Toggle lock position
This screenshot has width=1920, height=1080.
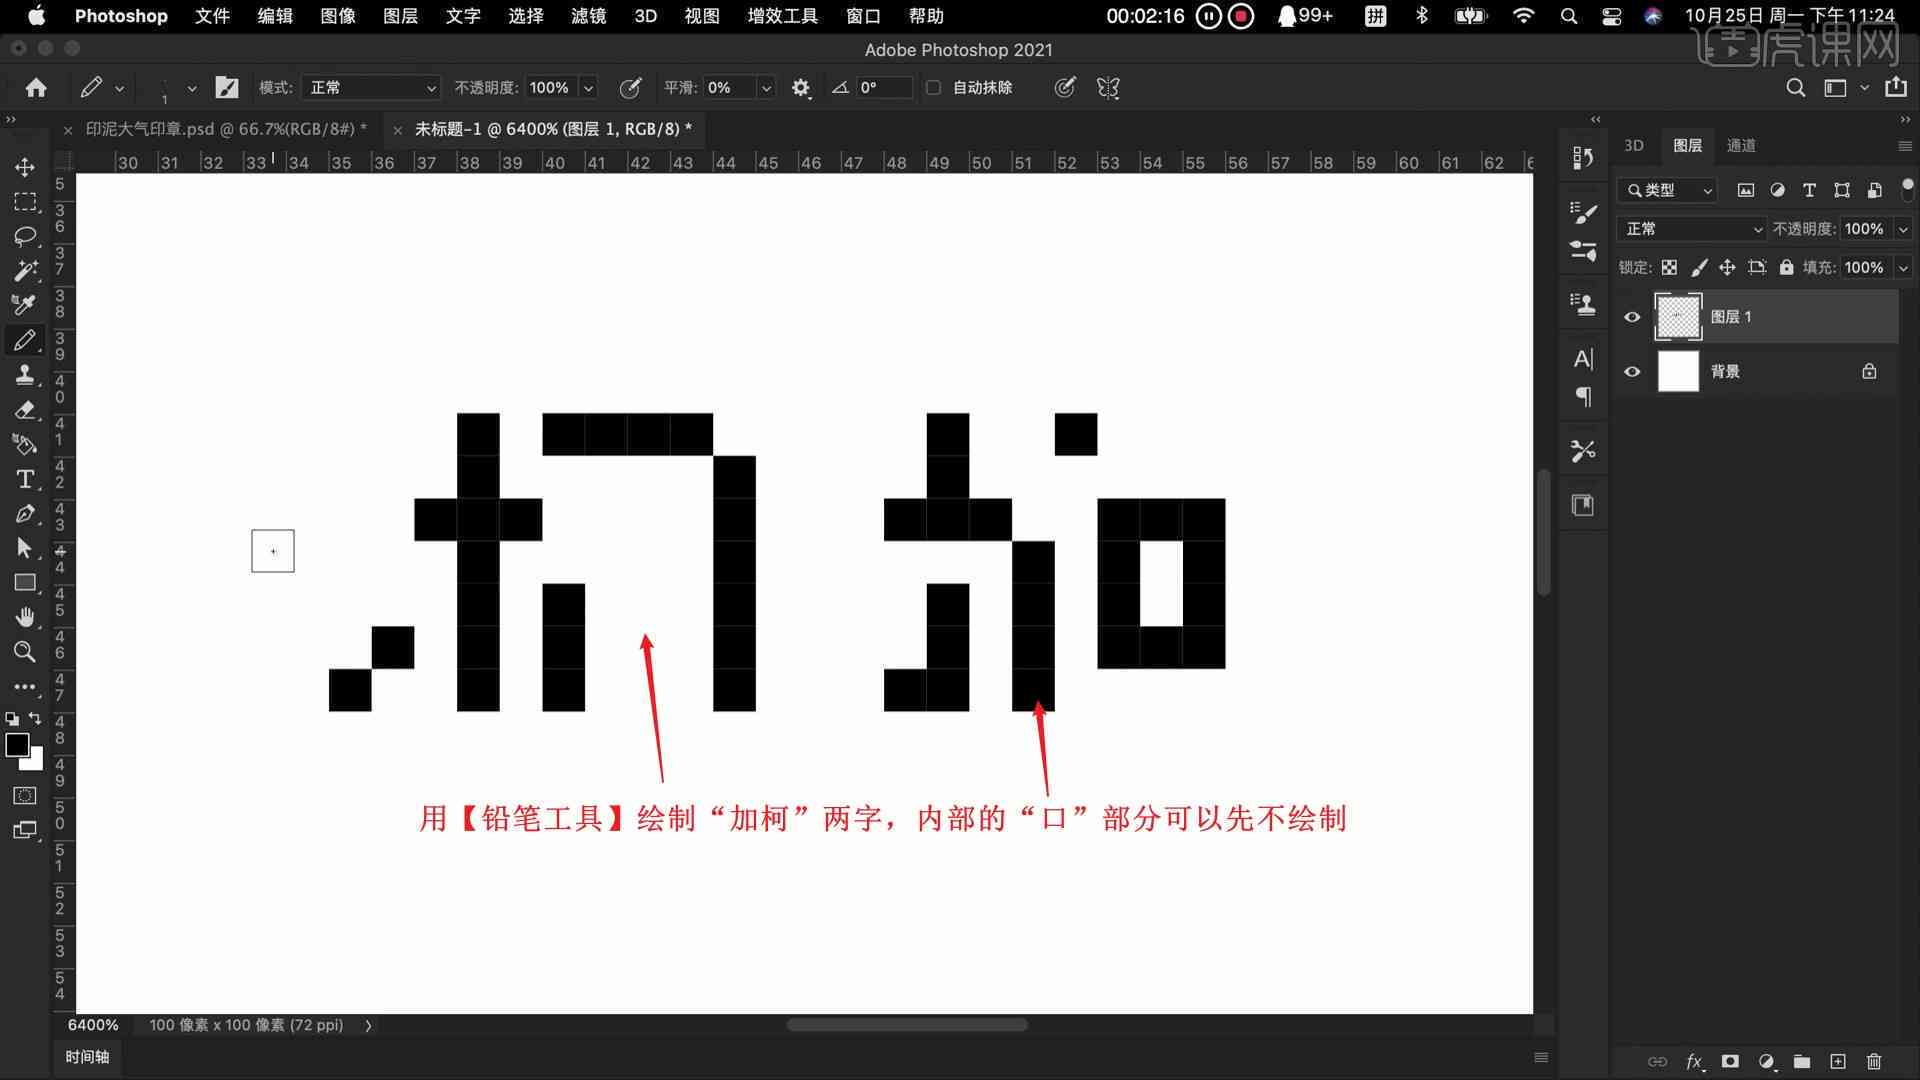pyautogui.click(x=1727, y=268)
